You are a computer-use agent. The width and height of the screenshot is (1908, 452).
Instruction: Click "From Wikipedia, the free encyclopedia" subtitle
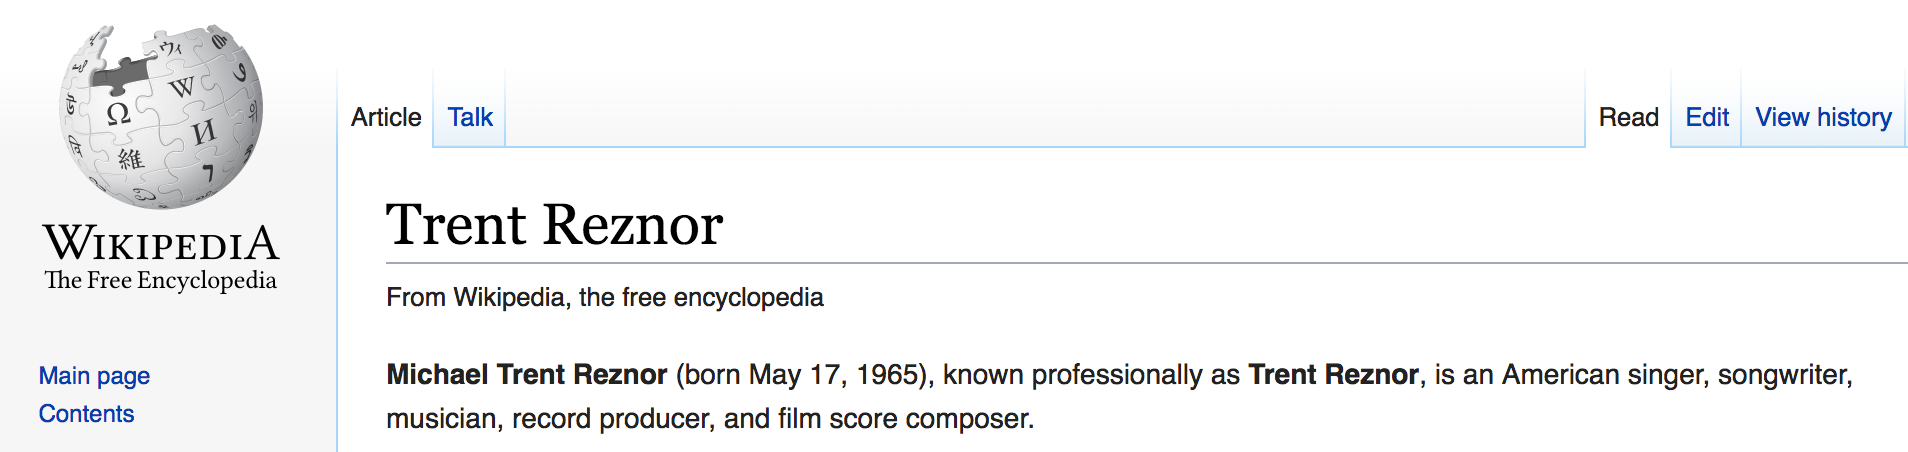tap(604, 298)
